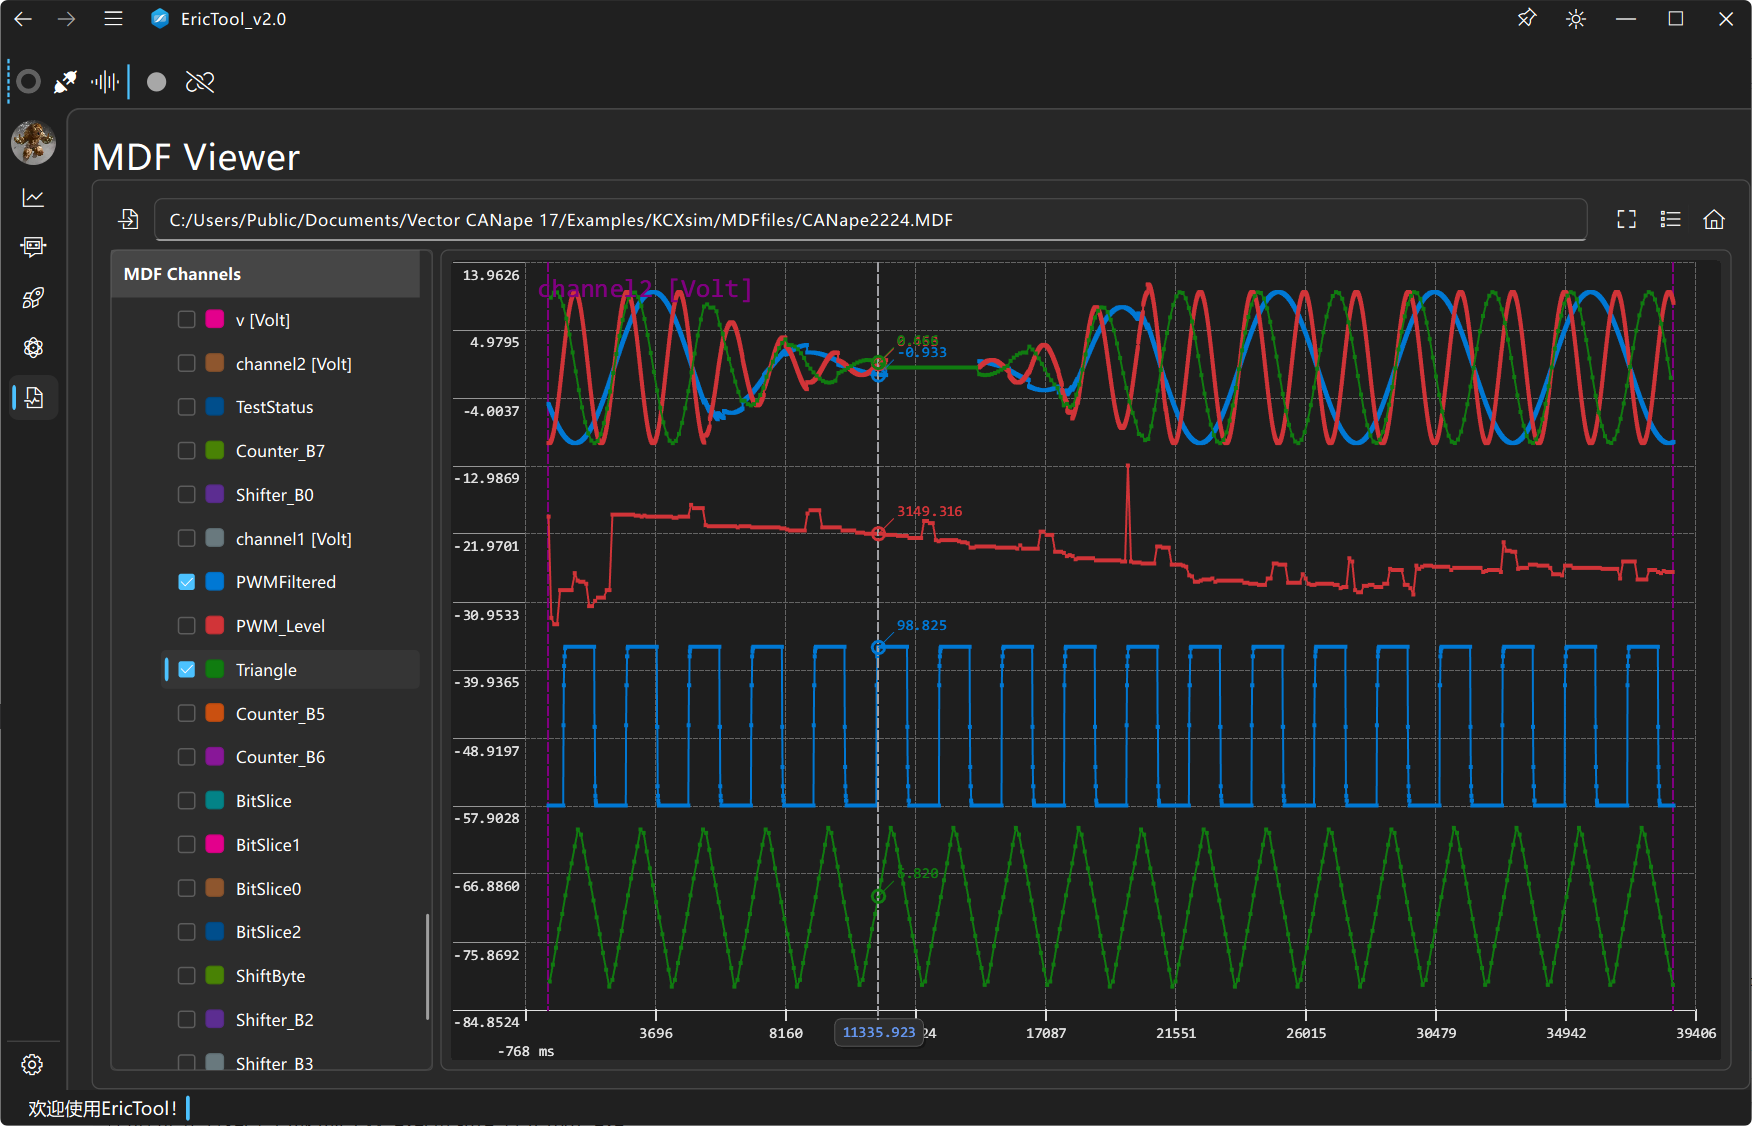Click the channel list toggle icon
This screenshot has height=1126, width=1752.
(1670, 219)
